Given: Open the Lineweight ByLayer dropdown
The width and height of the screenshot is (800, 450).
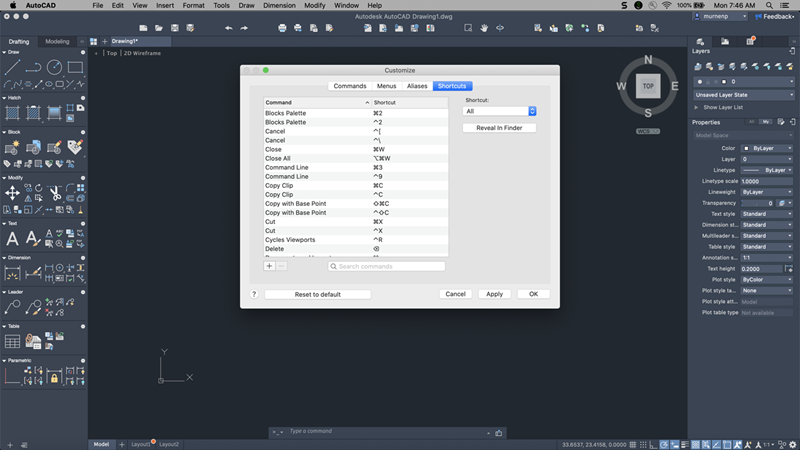Looking at the screenshot, I should click(x=767, y=192).
